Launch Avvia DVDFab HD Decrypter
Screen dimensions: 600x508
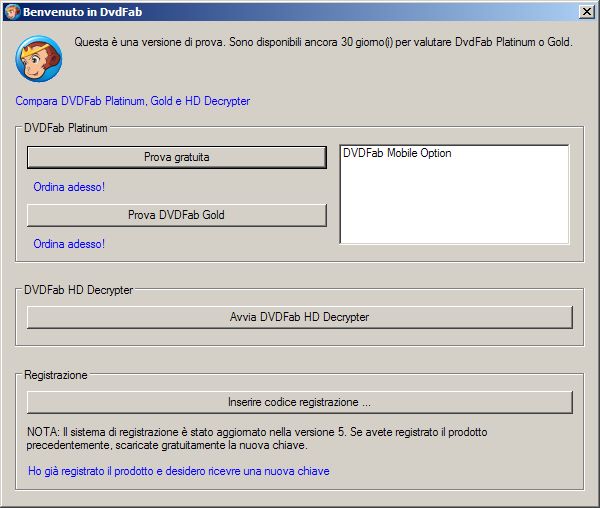(299, 317)
